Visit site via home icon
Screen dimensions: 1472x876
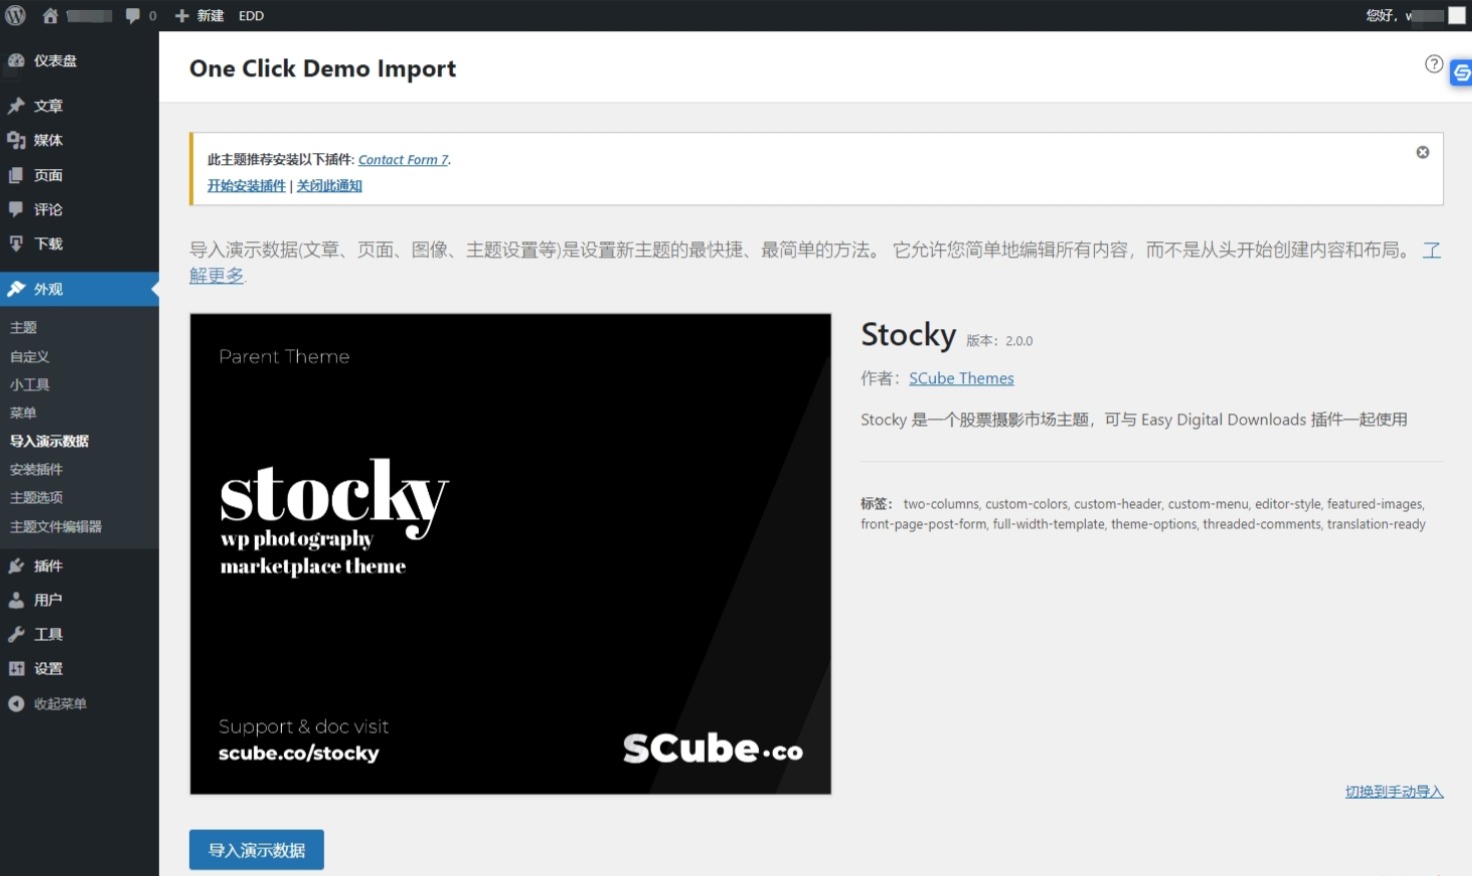coord(50,15)
